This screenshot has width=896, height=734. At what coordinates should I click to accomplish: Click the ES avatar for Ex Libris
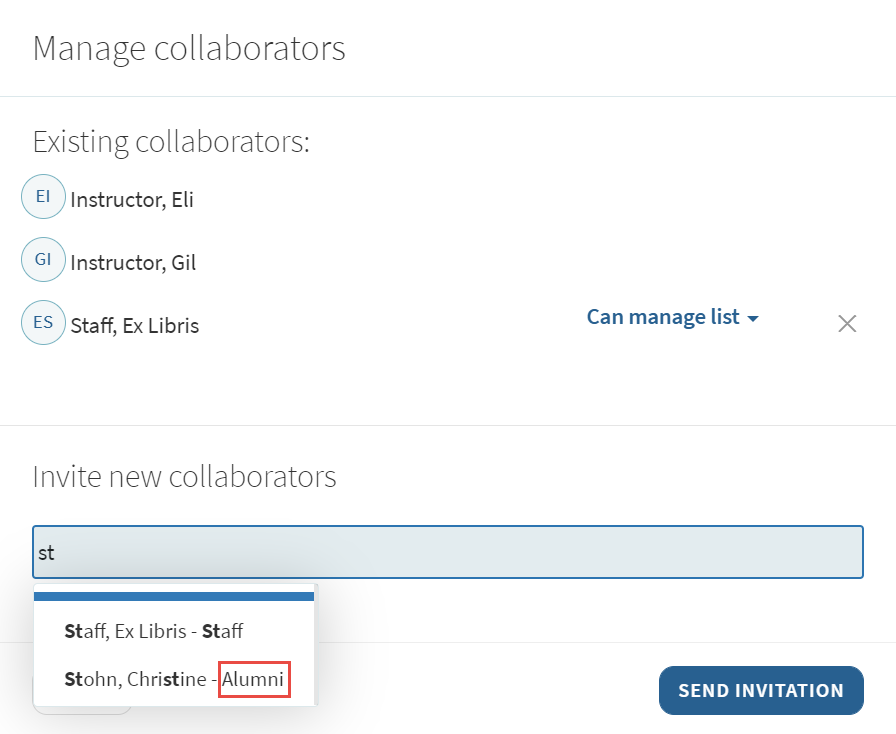(43, 323)
